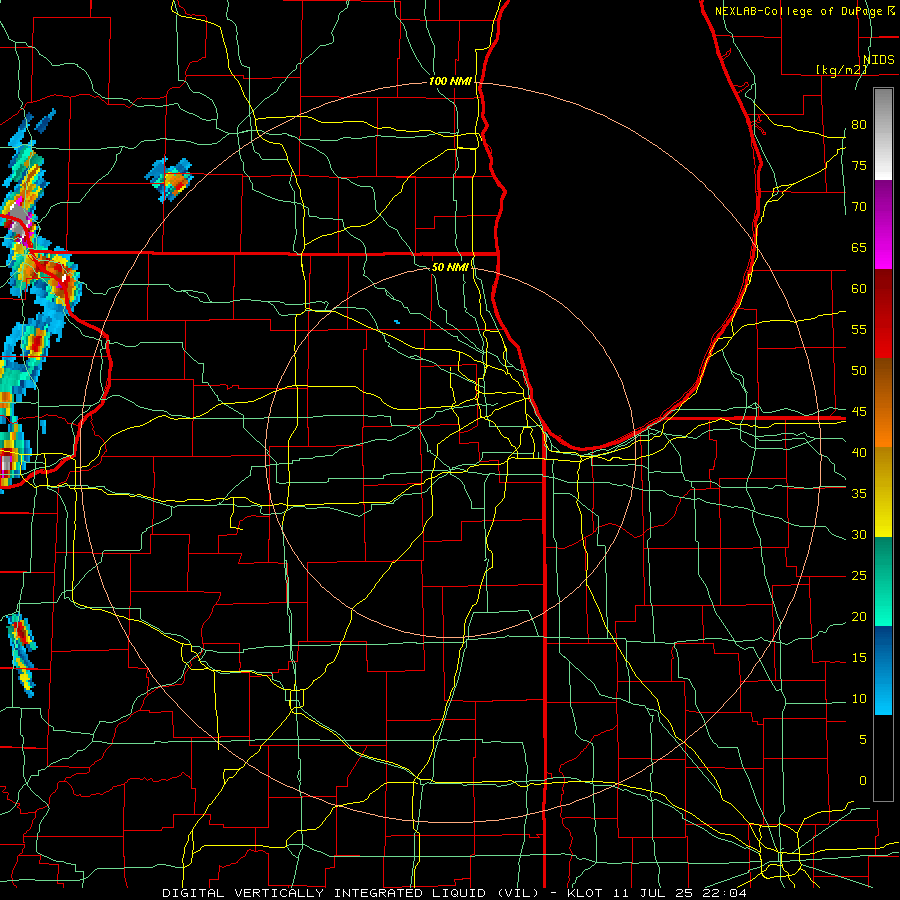Click the isolated storm cell inside 100 NMI ring
Image resolution: width=900 pixels, height=900 pixels.
point(169,180)
